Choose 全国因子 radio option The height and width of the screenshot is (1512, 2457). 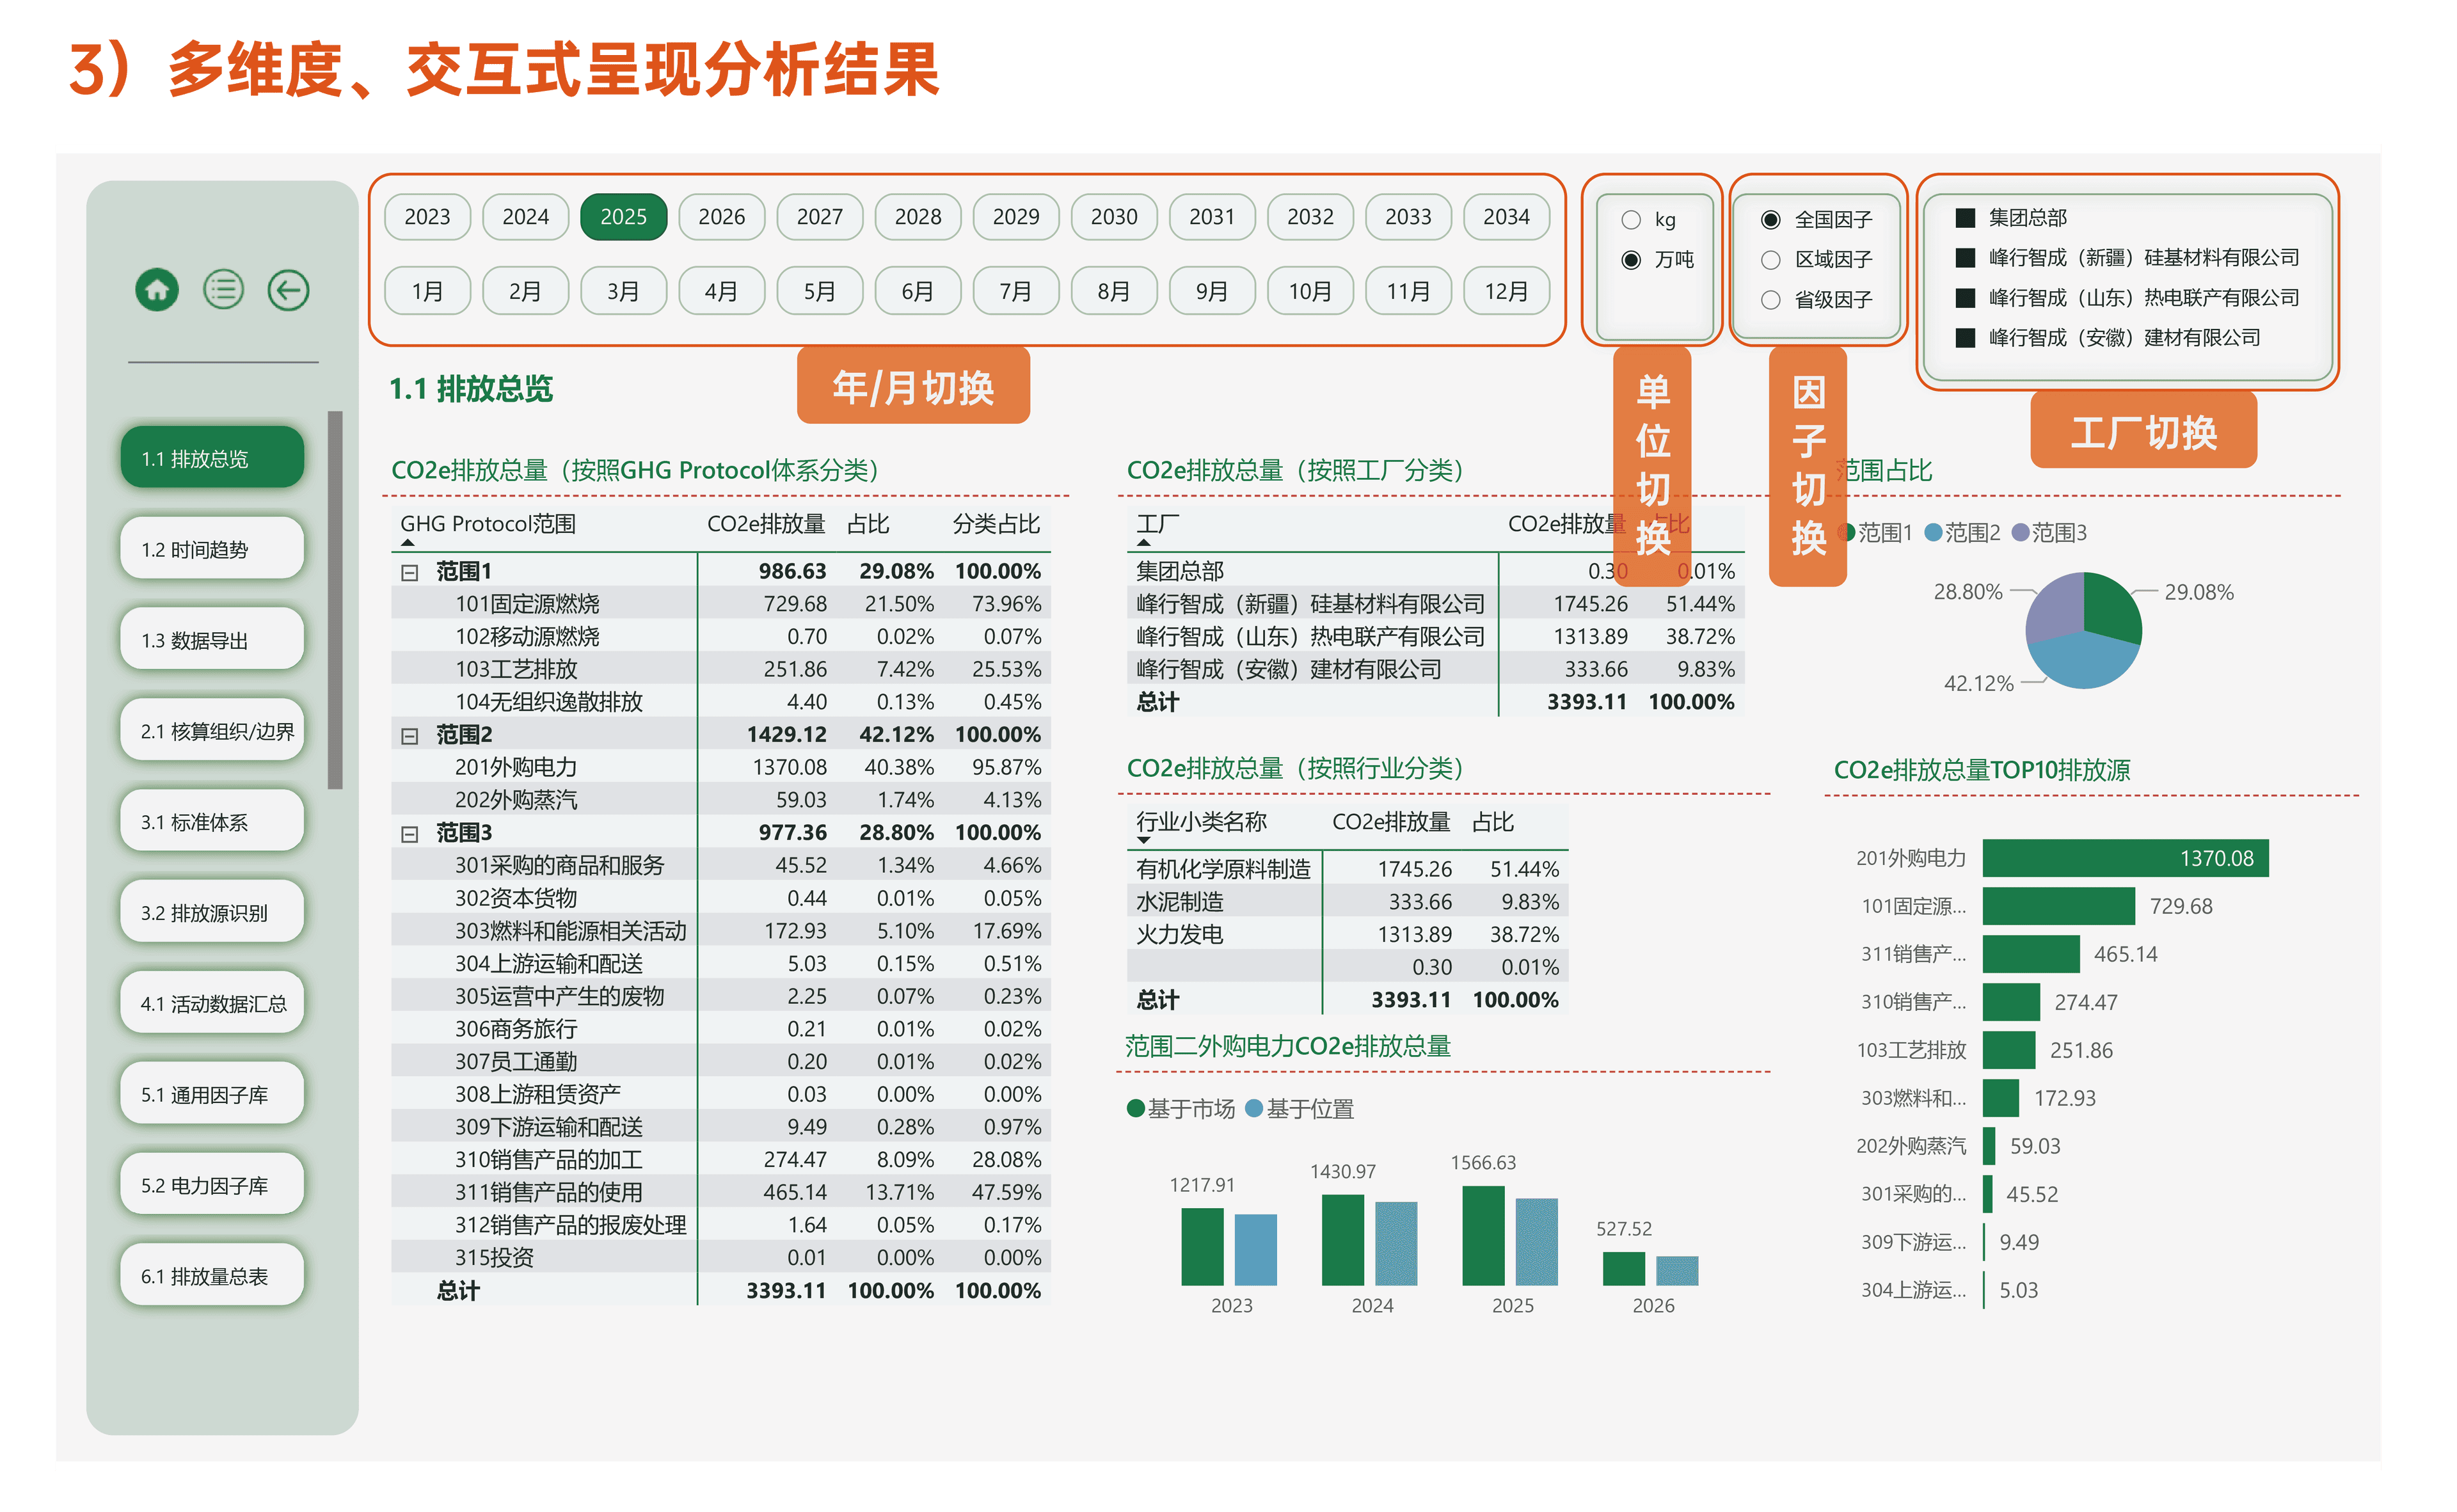click(1771, 220)
